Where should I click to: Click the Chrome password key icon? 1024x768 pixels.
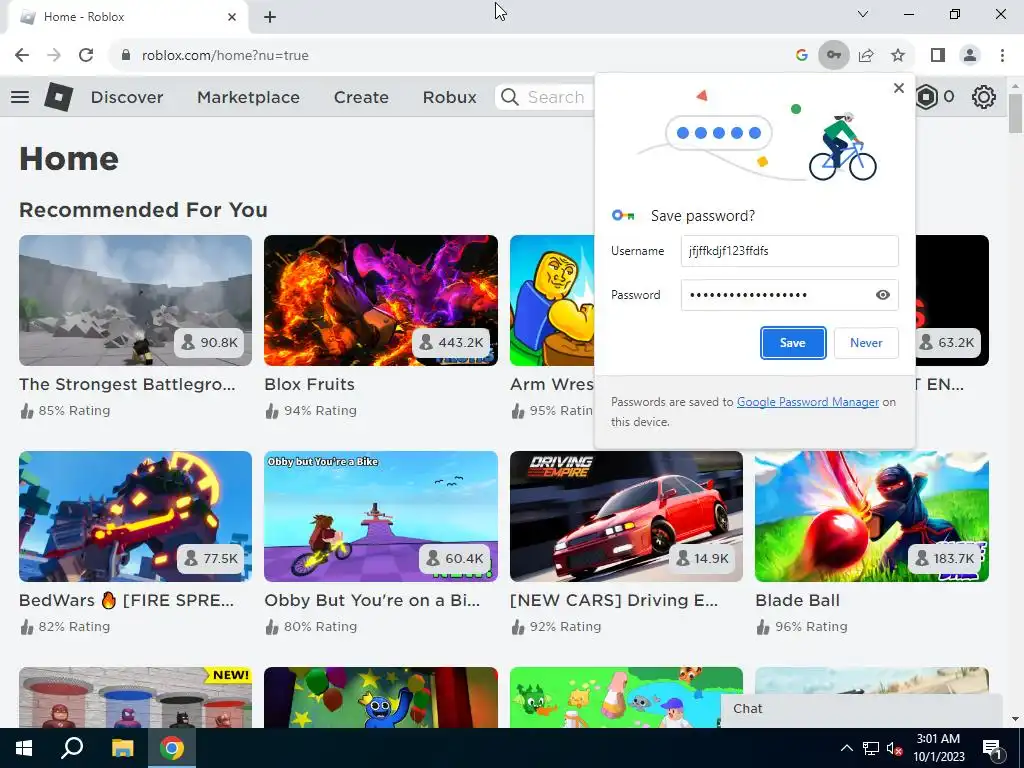point(834,56)
